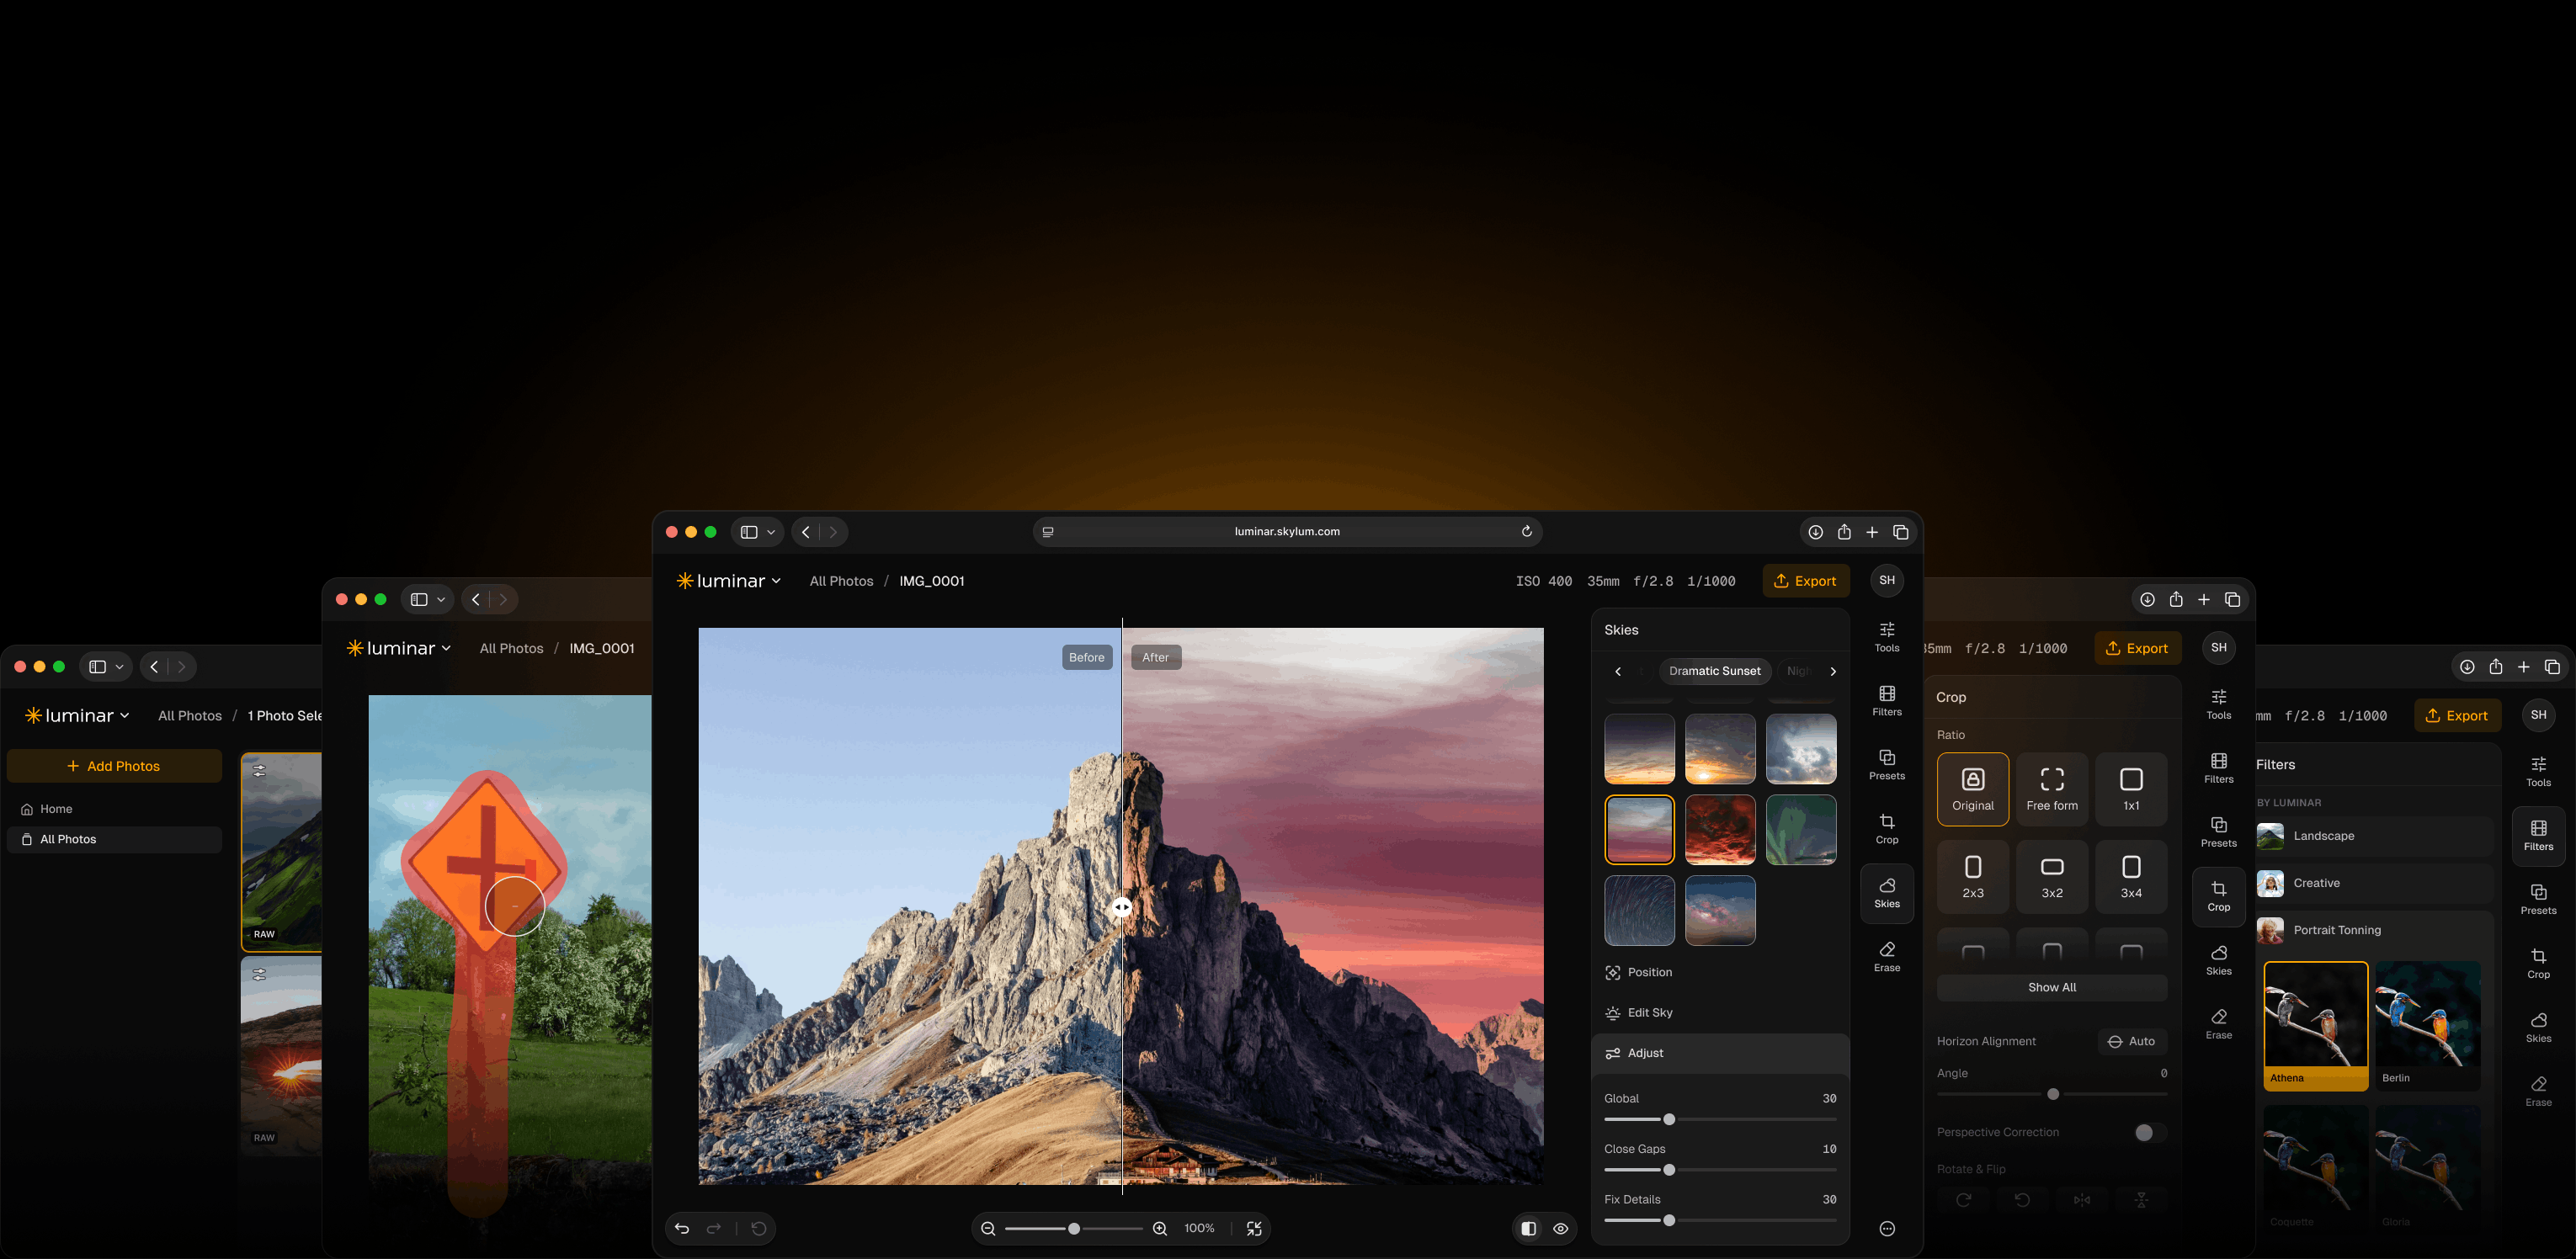Click Global slider handle
This screenshot has height=1259, width=2576.
point(1668,1119)
